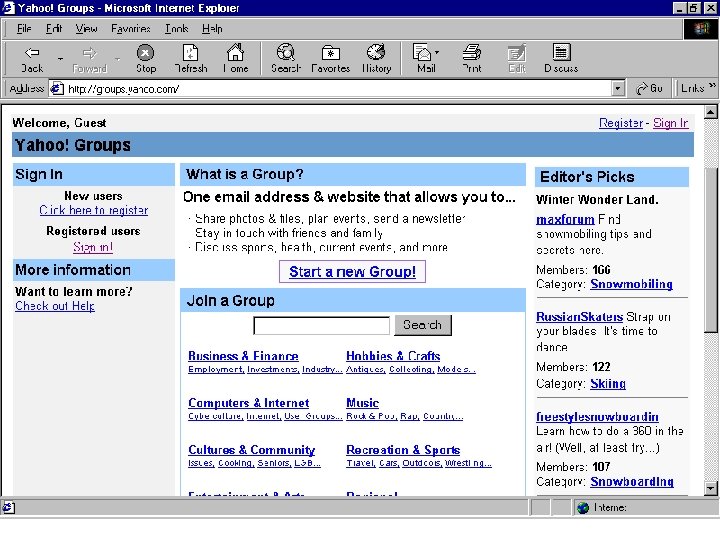Screen dimensions: 720x540
Task: Open the Help menu
Action: [x=212, y=29]
